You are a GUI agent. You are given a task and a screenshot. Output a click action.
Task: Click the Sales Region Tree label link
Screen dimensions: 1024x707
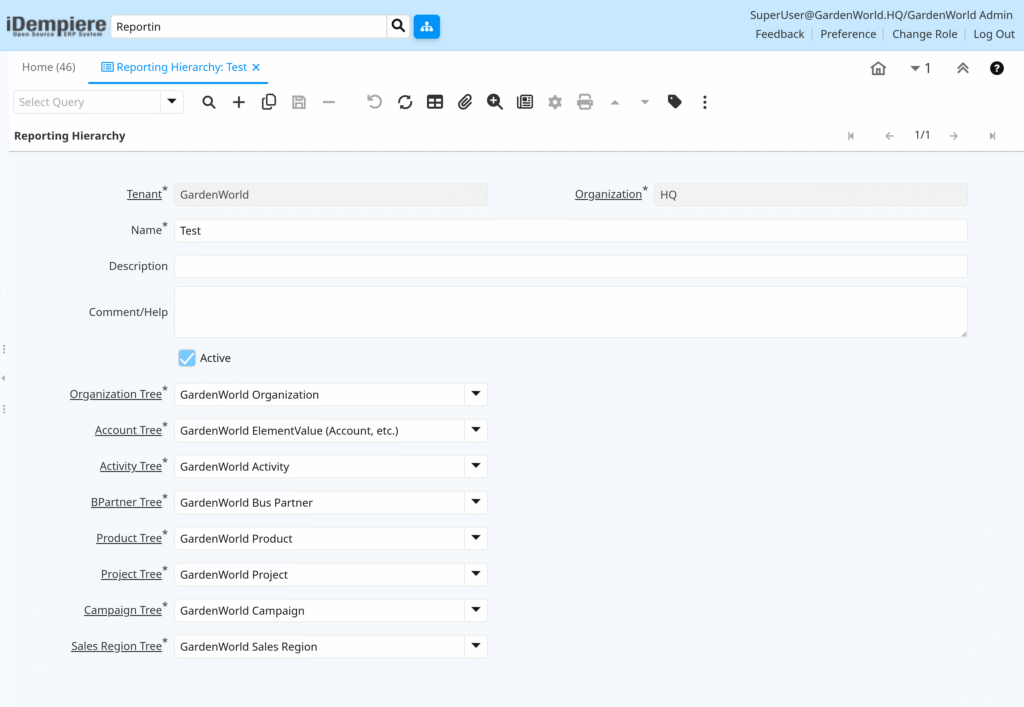pyautogui.click(x=116, y=646)
